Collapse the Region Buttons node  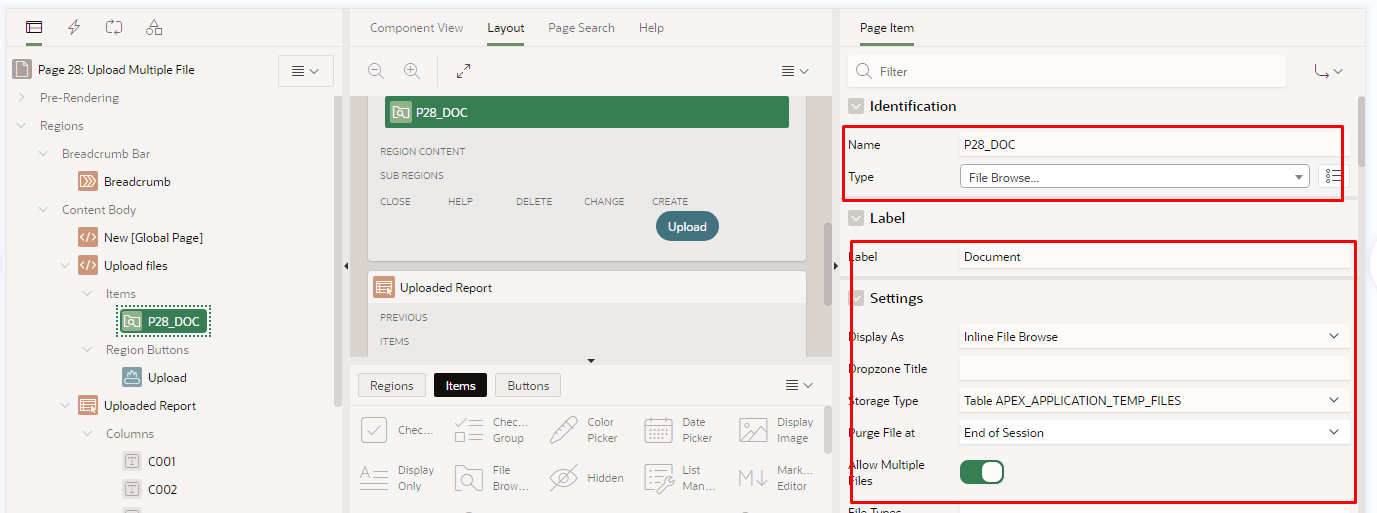(x=88, y=350)
